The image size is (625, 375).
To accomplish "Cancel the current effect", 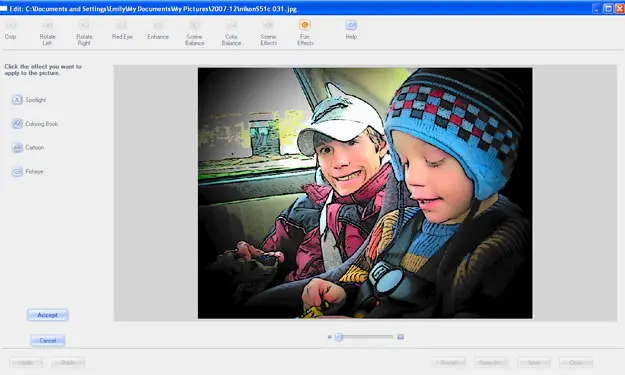I will (x=48, y=340).
